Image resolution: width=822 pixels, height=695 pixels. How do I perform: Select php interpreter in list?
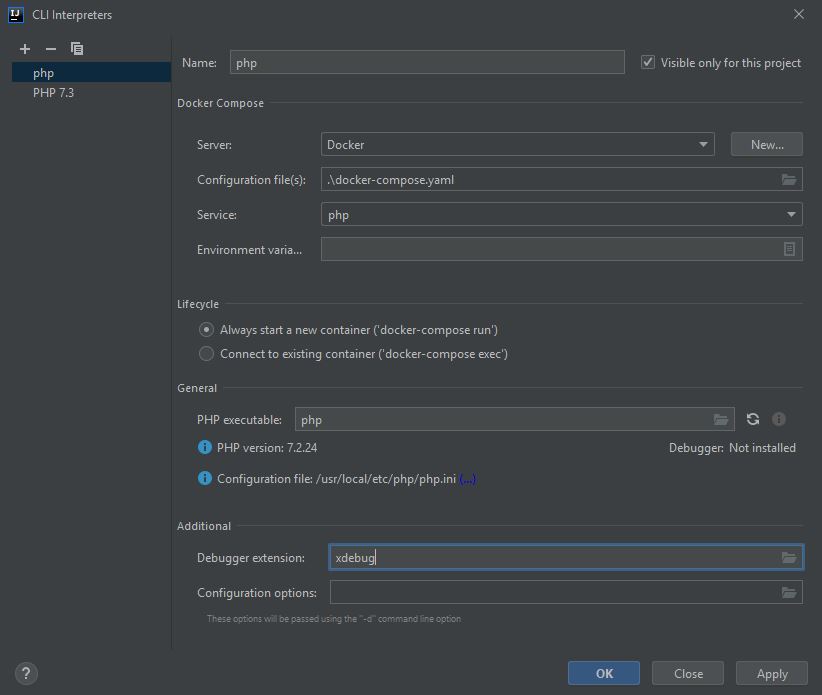click(91, 72)
